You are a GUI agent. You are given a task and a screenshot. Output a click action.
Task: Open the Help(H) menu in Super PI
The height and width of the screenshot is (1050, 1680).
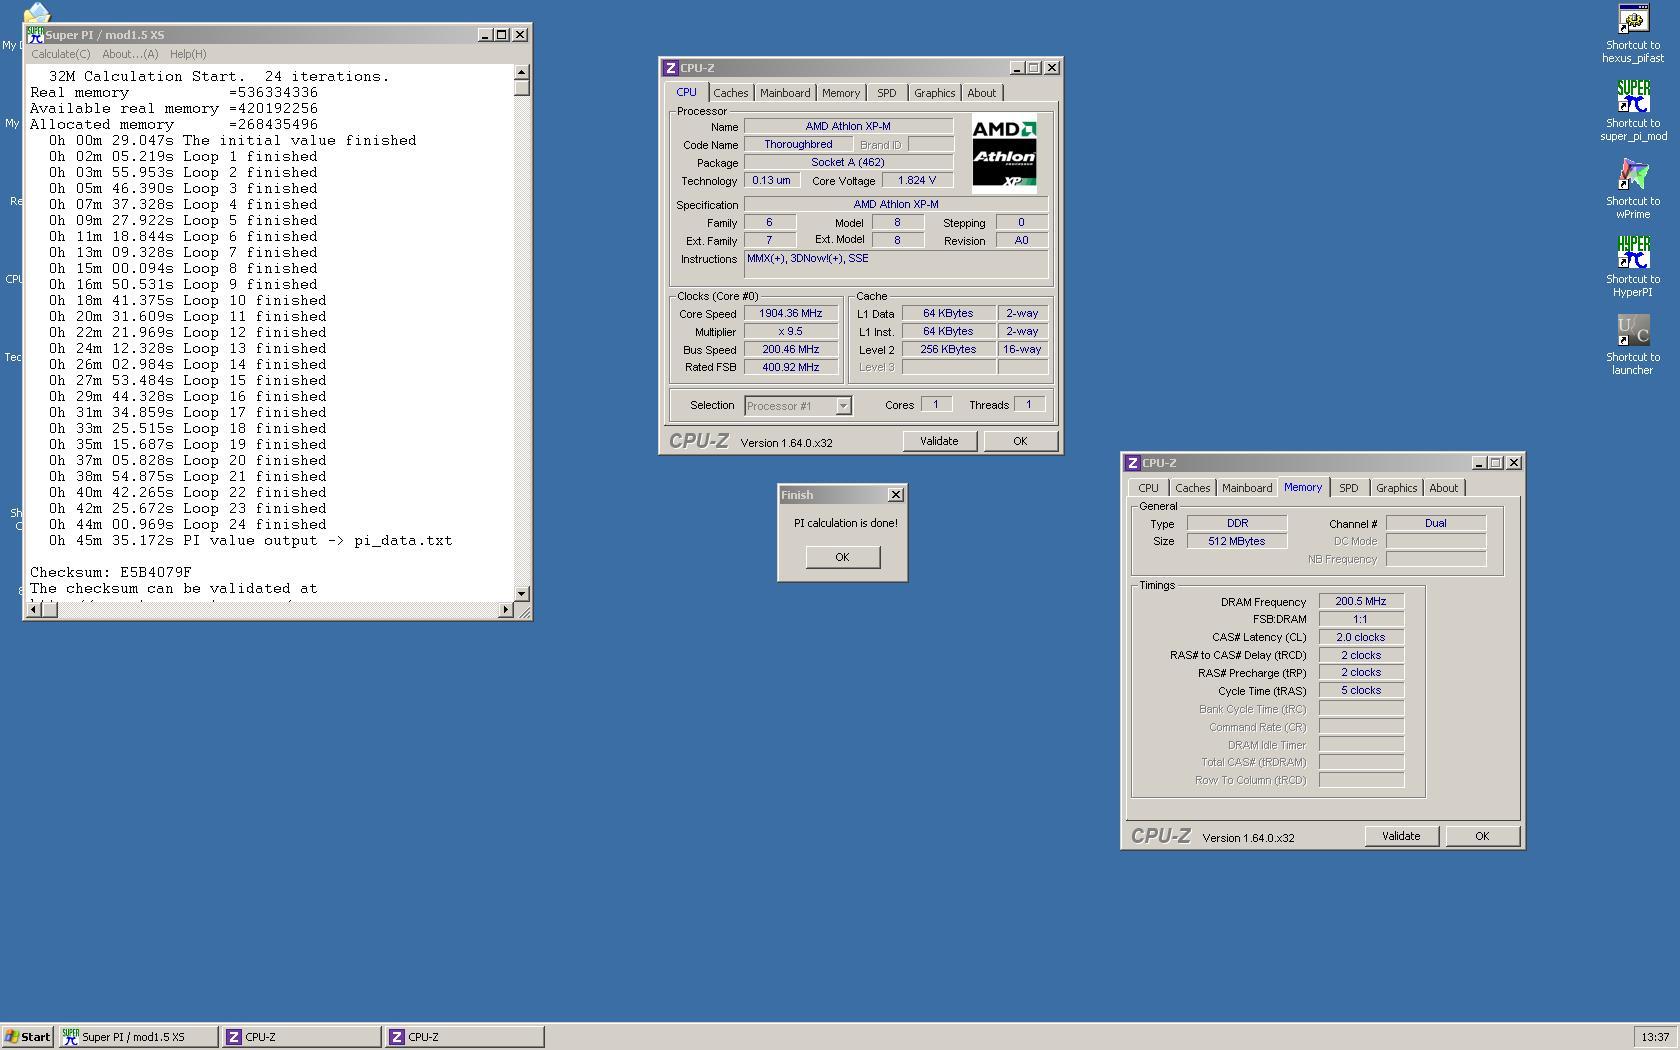[188, 54]
